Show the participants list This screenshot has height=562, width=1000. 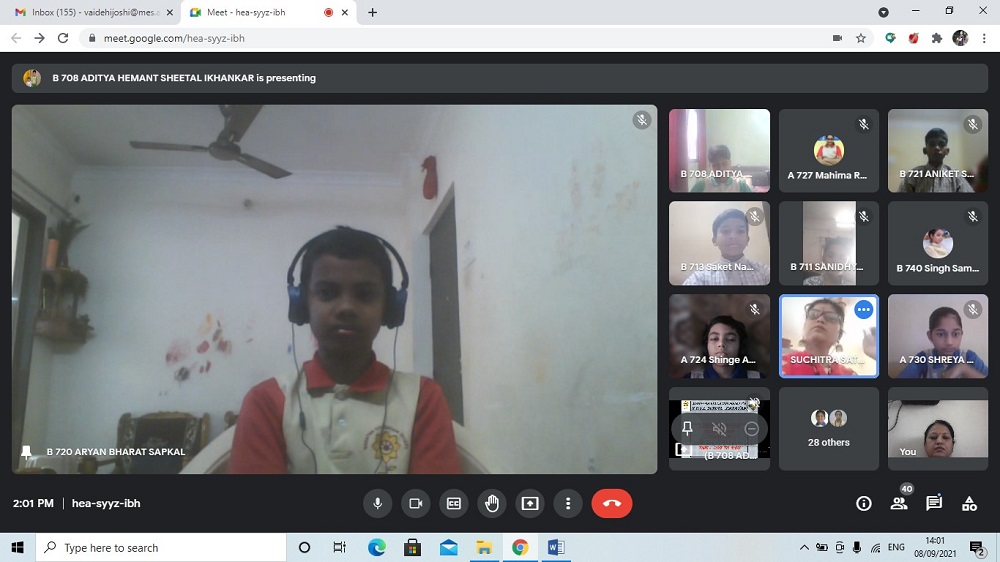(899, 503)
